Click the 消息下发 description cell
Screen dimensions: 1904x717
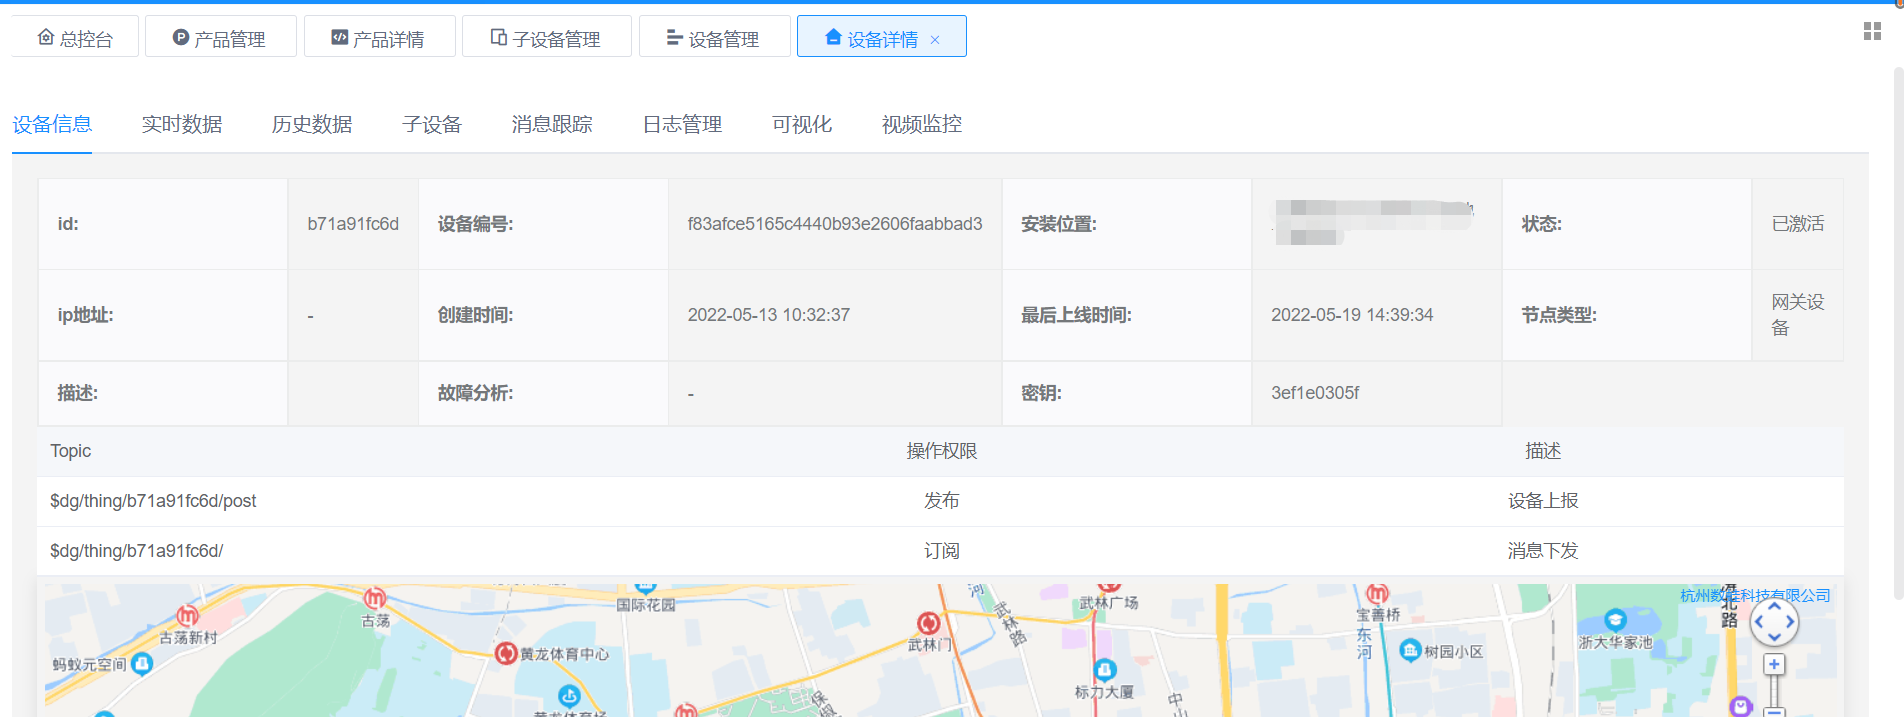pos(1543,551)
